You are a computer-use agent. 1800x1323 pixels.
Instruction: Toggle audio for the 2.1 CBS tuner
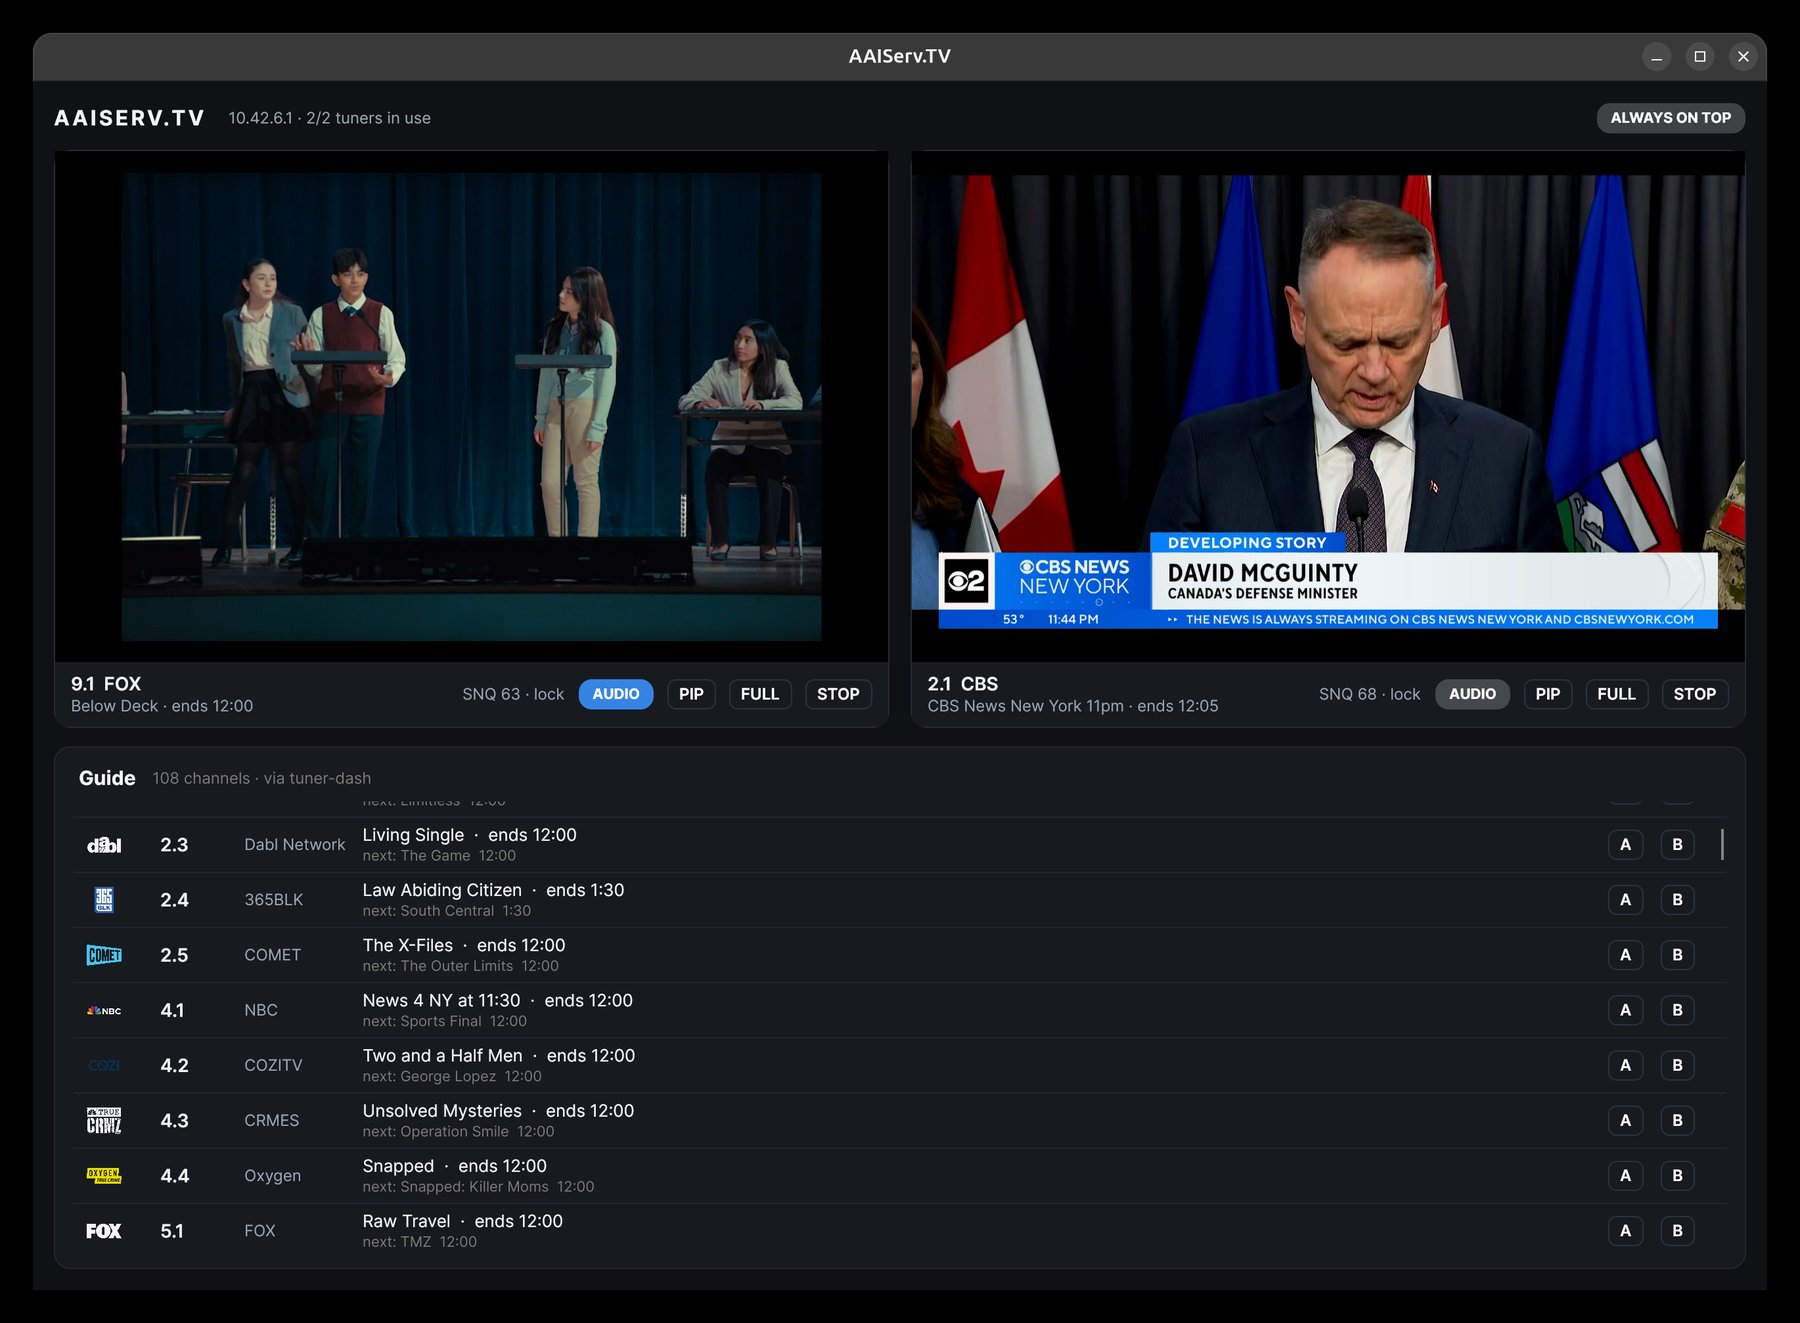(x=1472, y=694)
